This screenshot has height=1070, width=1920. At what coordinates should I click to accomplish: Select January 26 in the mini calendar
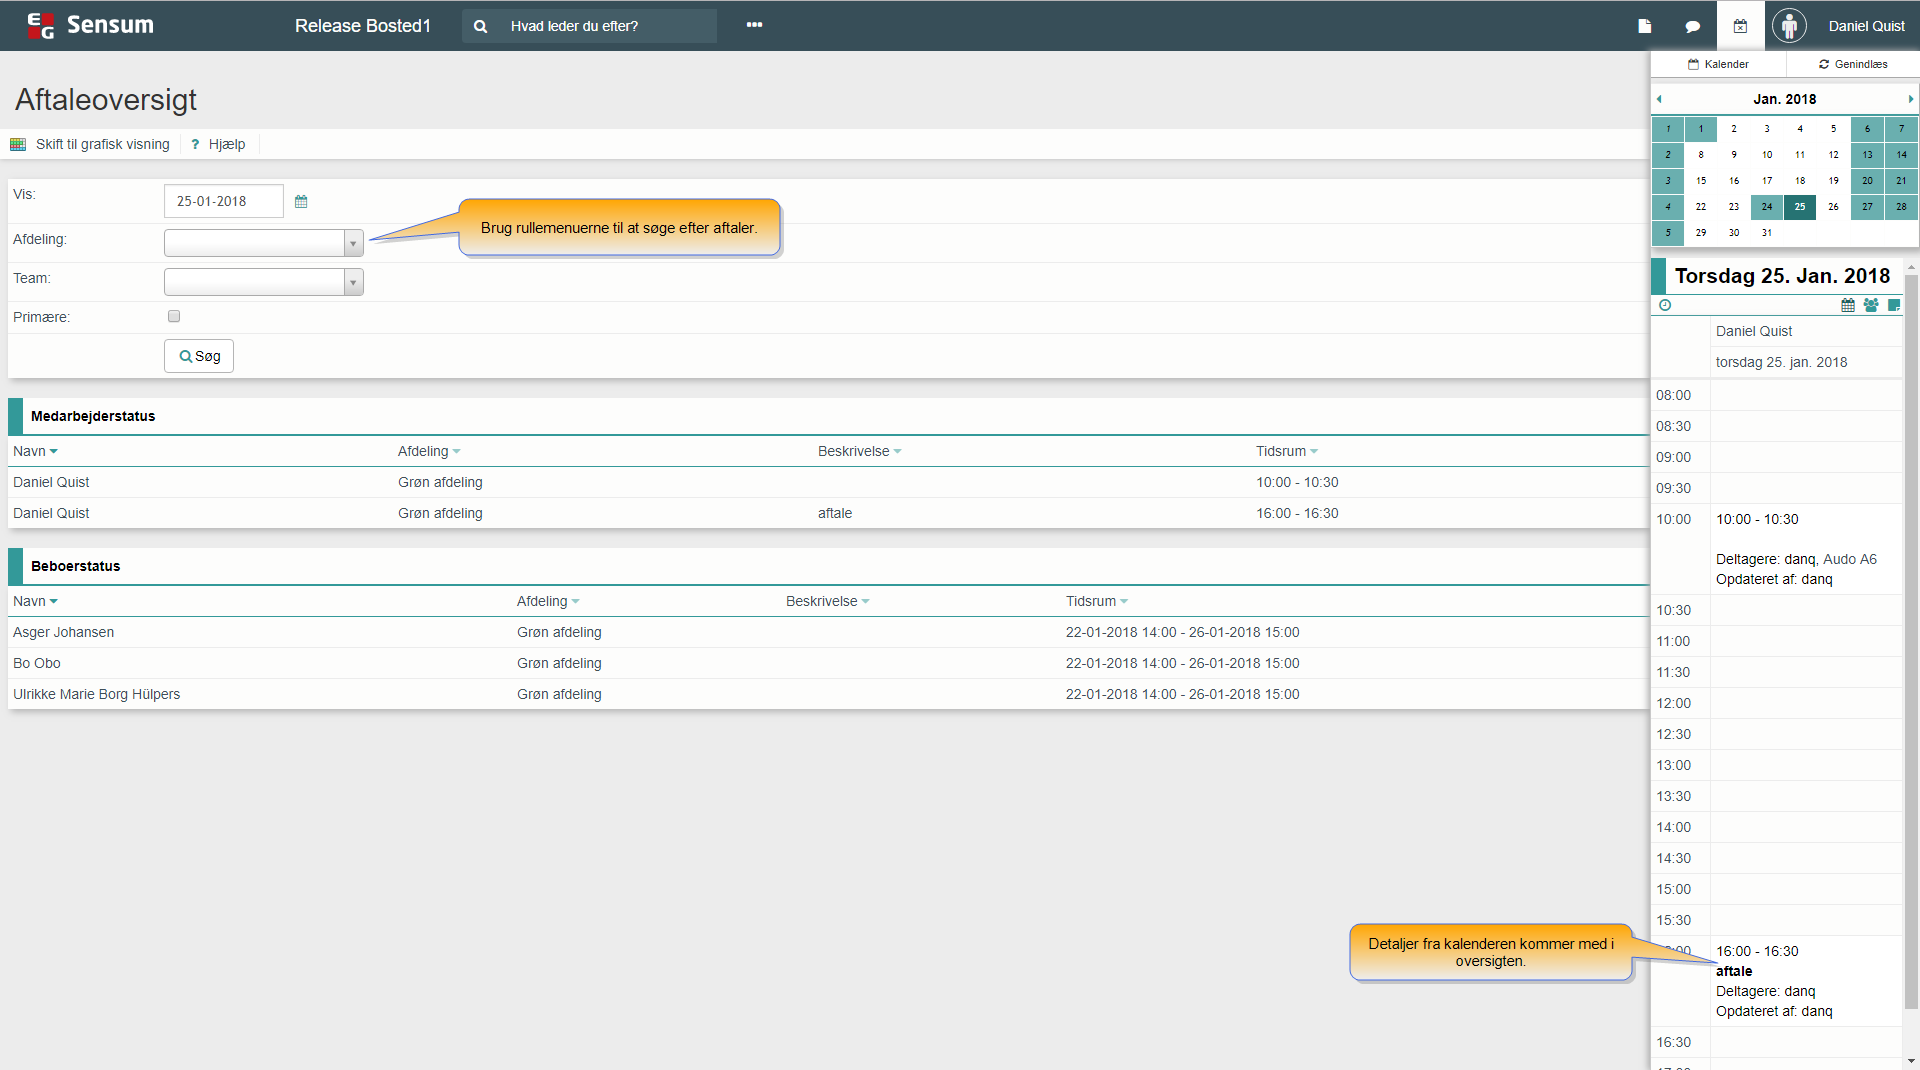point(1833,207)
